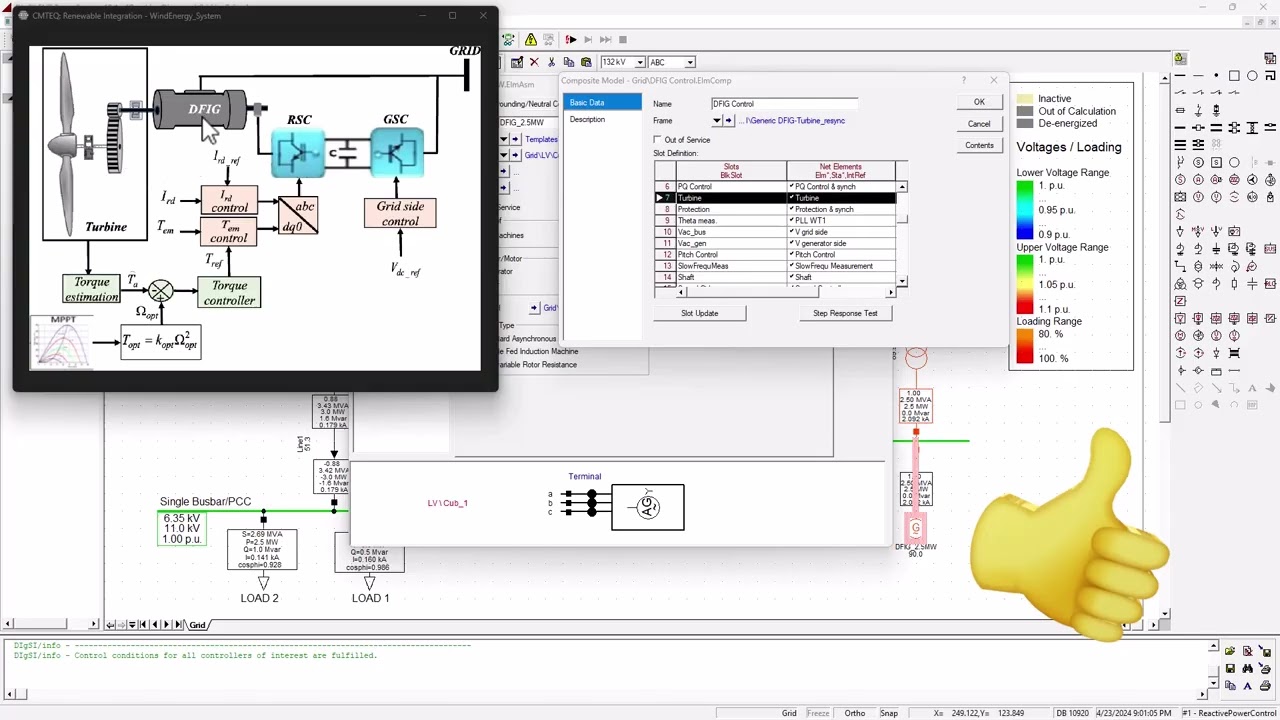
Task: Toggle Grid in the status bar
Action: coord(789,713)
